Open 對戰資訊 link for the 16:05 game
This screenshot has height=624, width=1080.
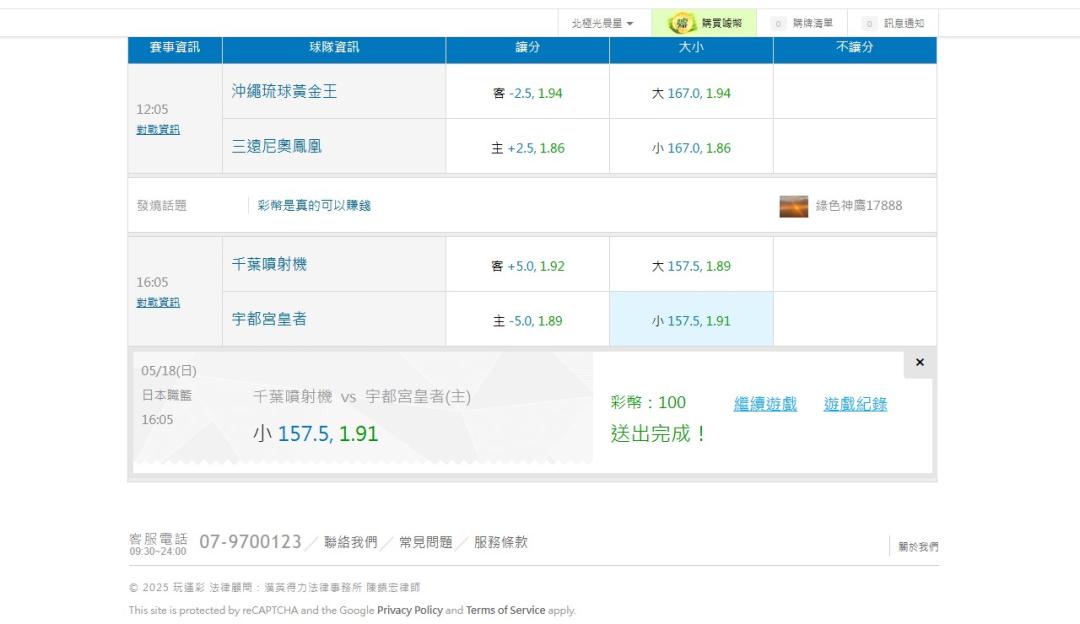pyautogui.click(x=158, y=302)
